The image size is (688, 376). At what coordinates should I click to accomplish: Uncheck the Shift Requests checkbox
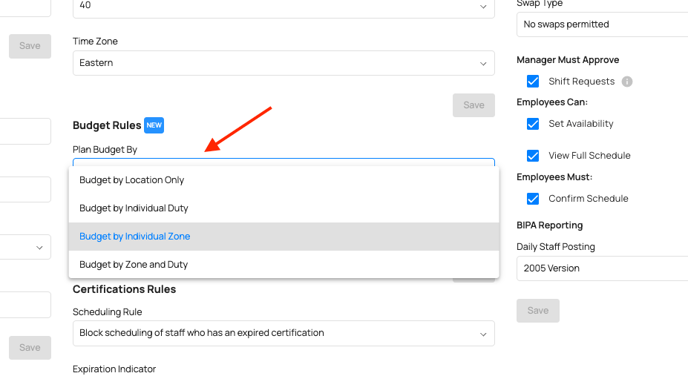(533, 81)
